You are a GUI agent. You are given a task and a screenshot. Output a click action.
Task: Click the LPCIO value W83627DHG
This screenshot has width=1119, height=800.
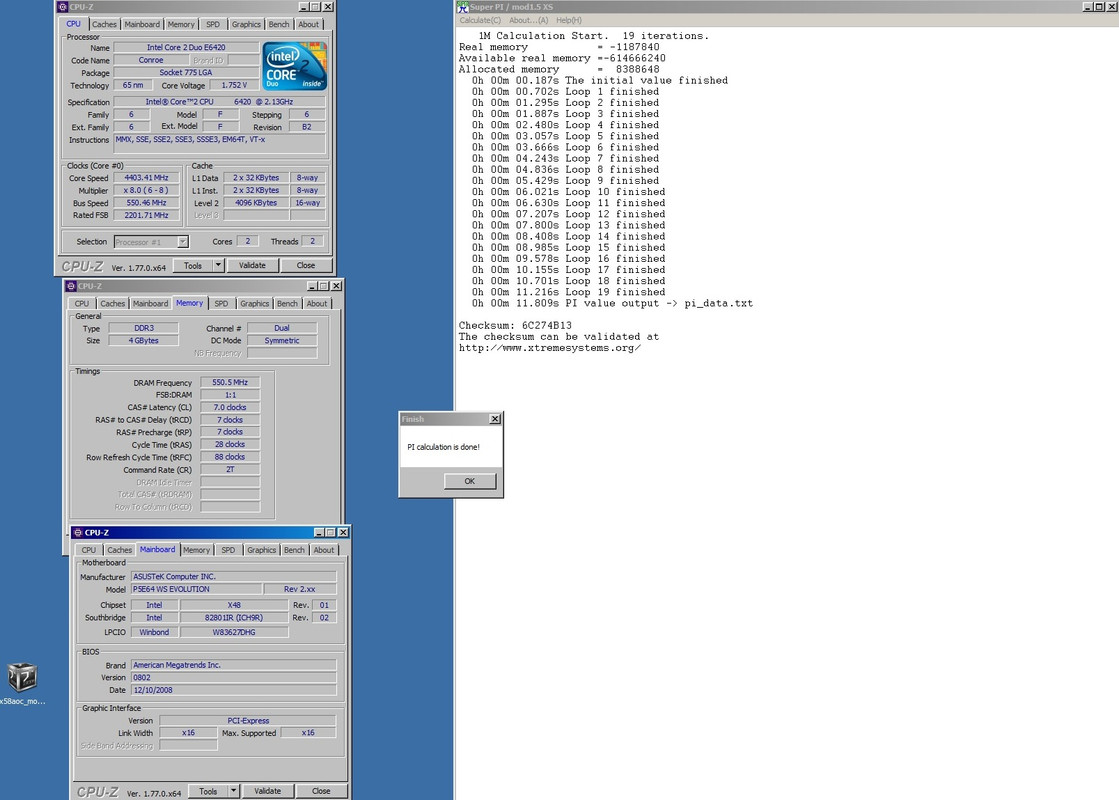(x=234, y=632)
